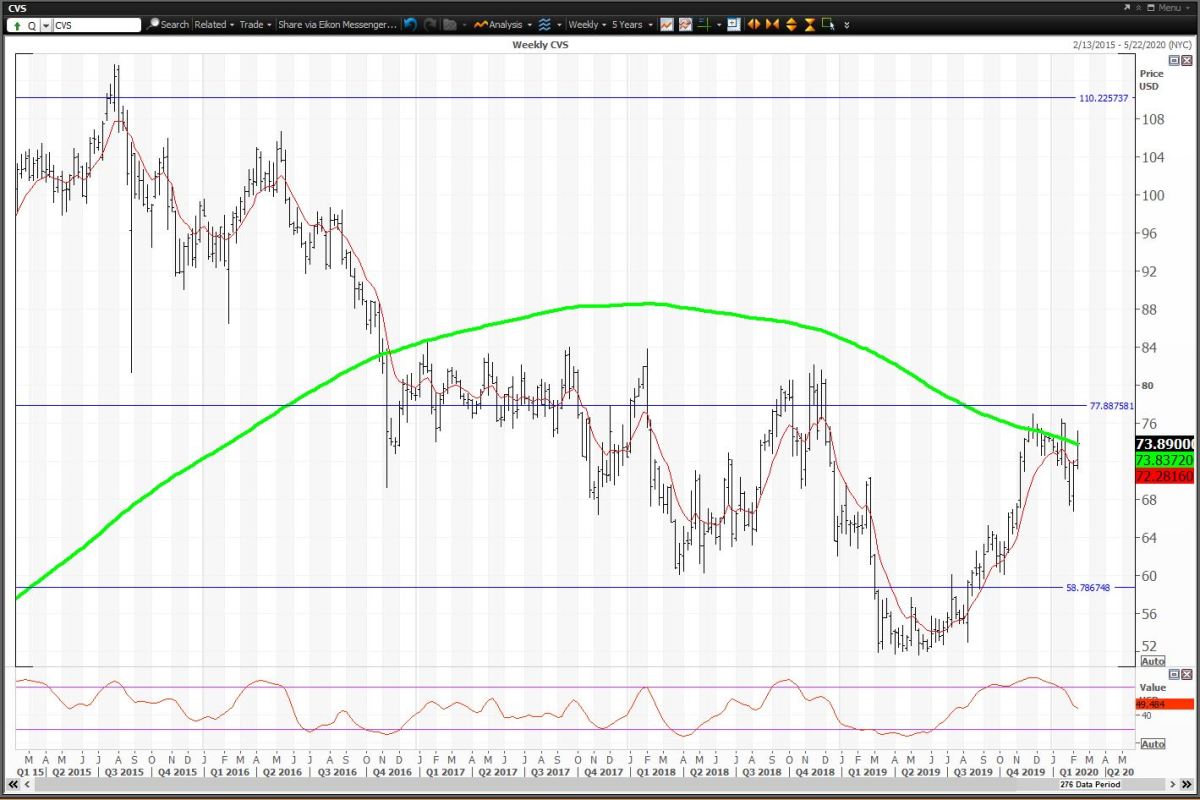1200x800 pixels.
Task: Share via Eikon Messenger
Action: (x=337, y=24)
